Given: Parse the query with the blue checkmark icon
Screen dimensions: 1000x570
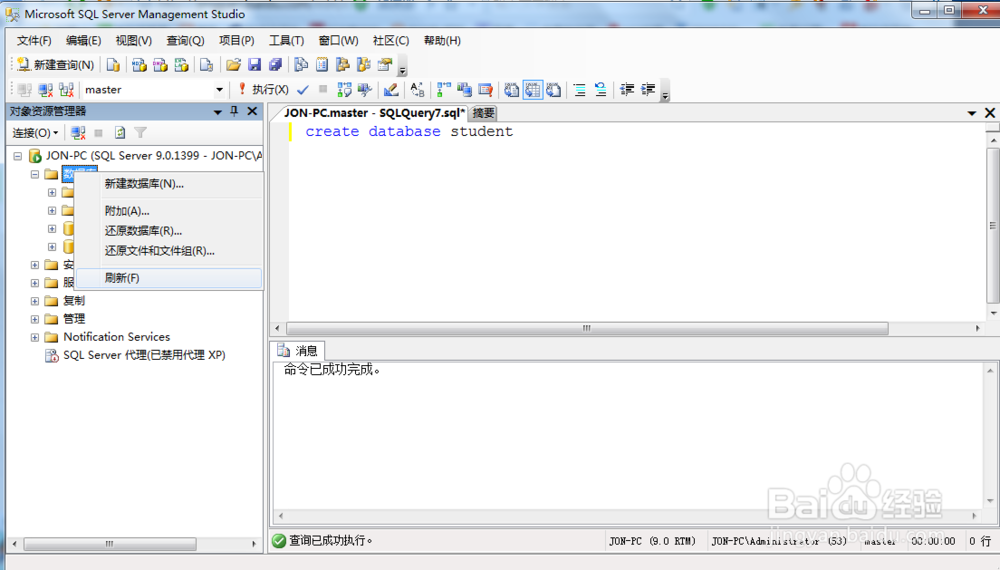Looking at the screenshot, I should 303,90.
